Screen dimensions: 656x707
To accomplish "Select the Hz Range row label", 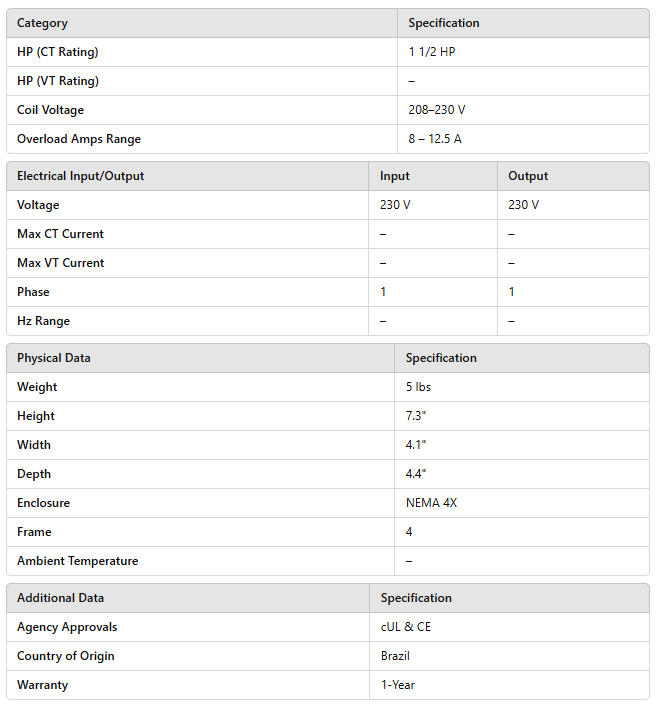I will point(43,321).
